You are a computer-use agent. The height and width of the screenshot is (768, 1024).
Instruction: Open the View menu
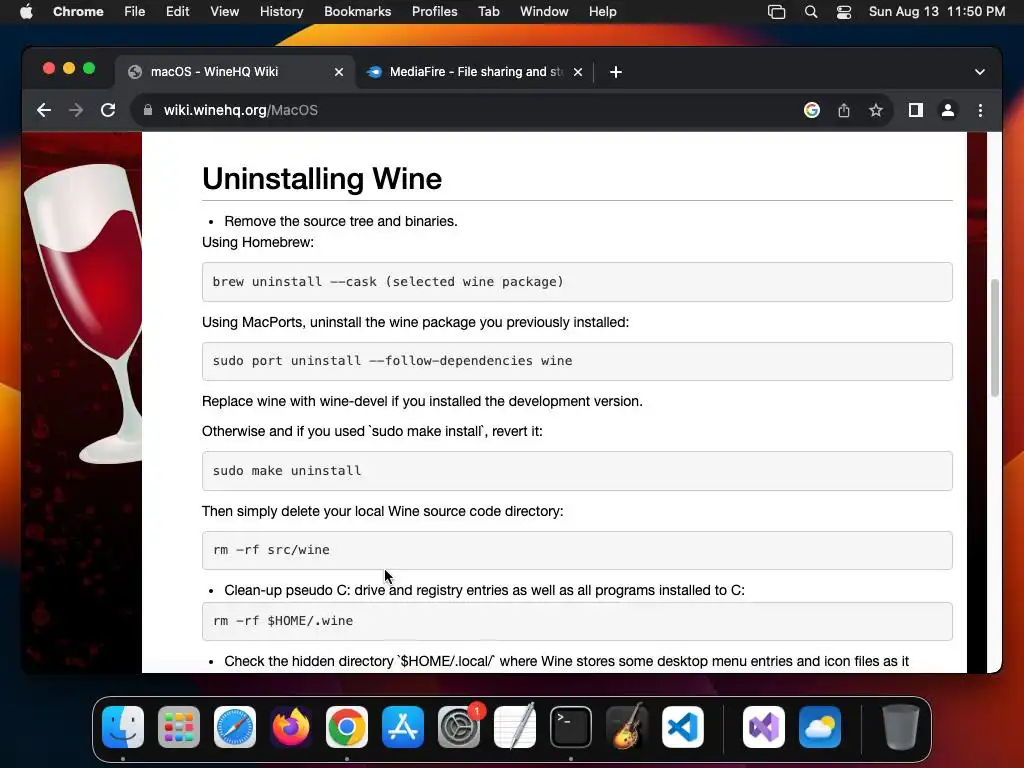pos(225,12)
